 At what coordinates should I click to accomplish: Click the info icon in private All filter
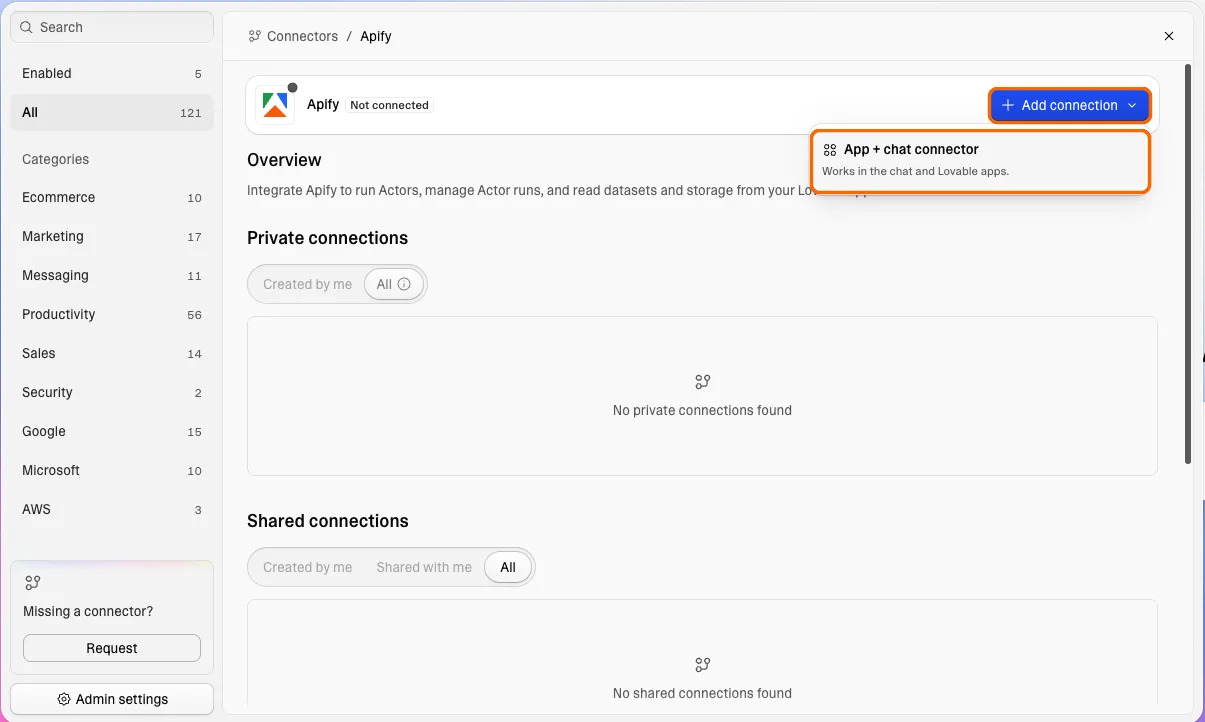[x=404, y=284]
